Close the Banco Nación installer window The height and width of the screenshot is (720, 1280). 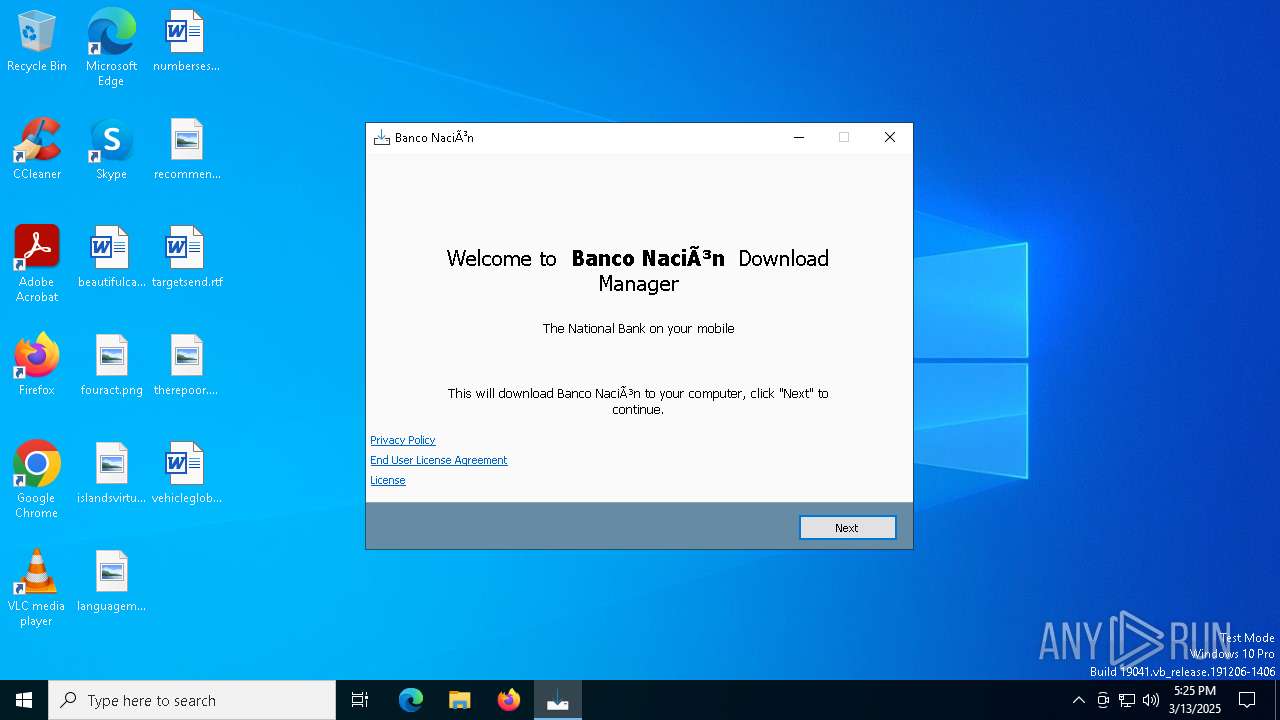(889, 137)
